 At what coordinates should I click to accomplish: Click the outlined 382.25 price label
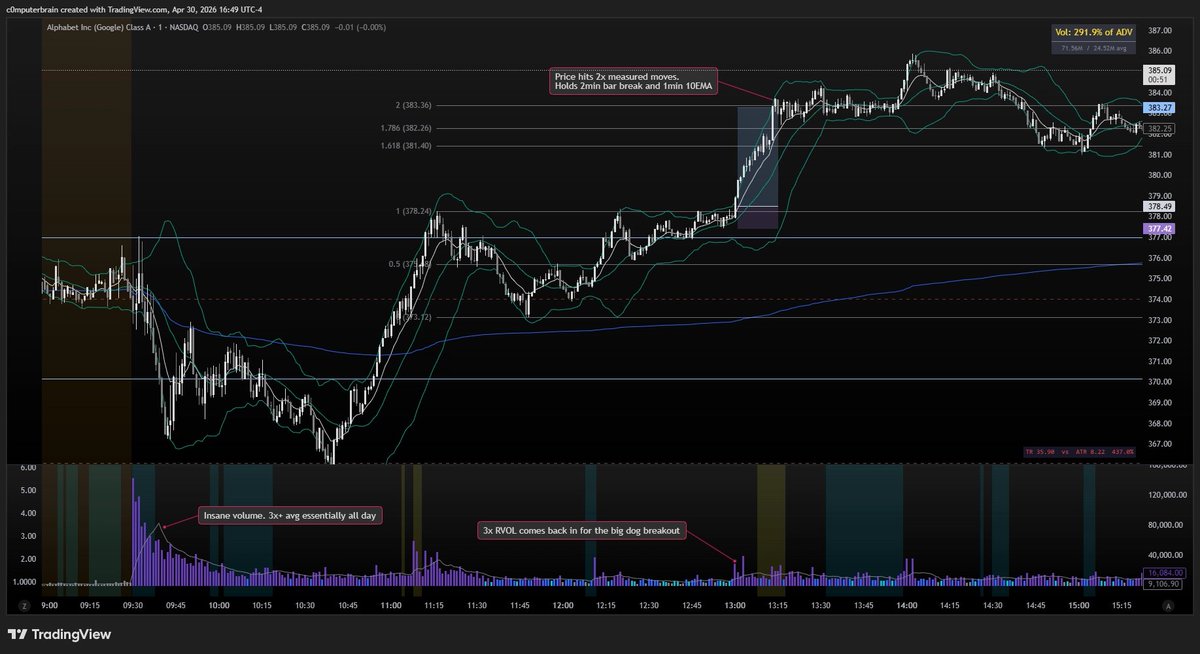click(x=1160, y=129)
